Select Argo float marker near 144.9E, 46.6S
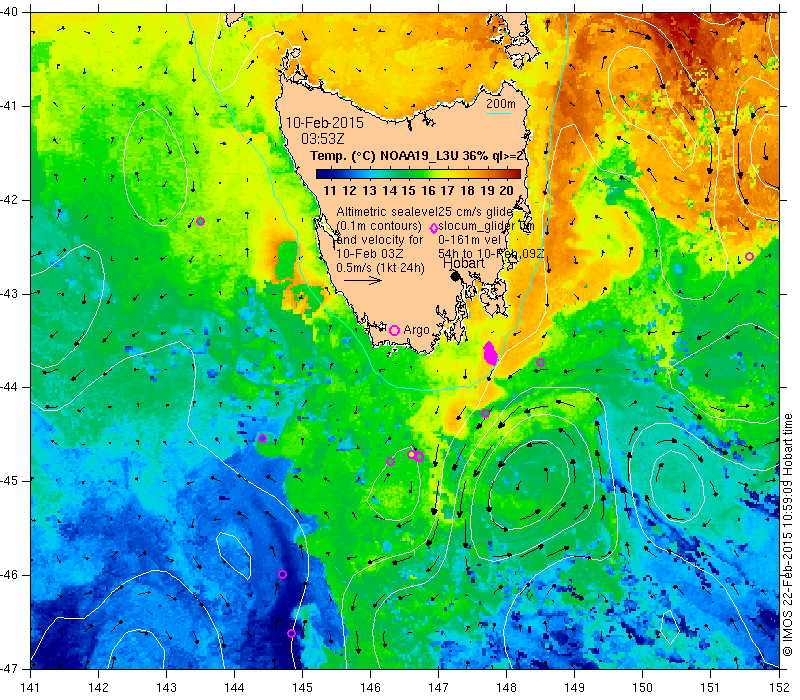This screenshot has height=700, width=800. (291, 633)
